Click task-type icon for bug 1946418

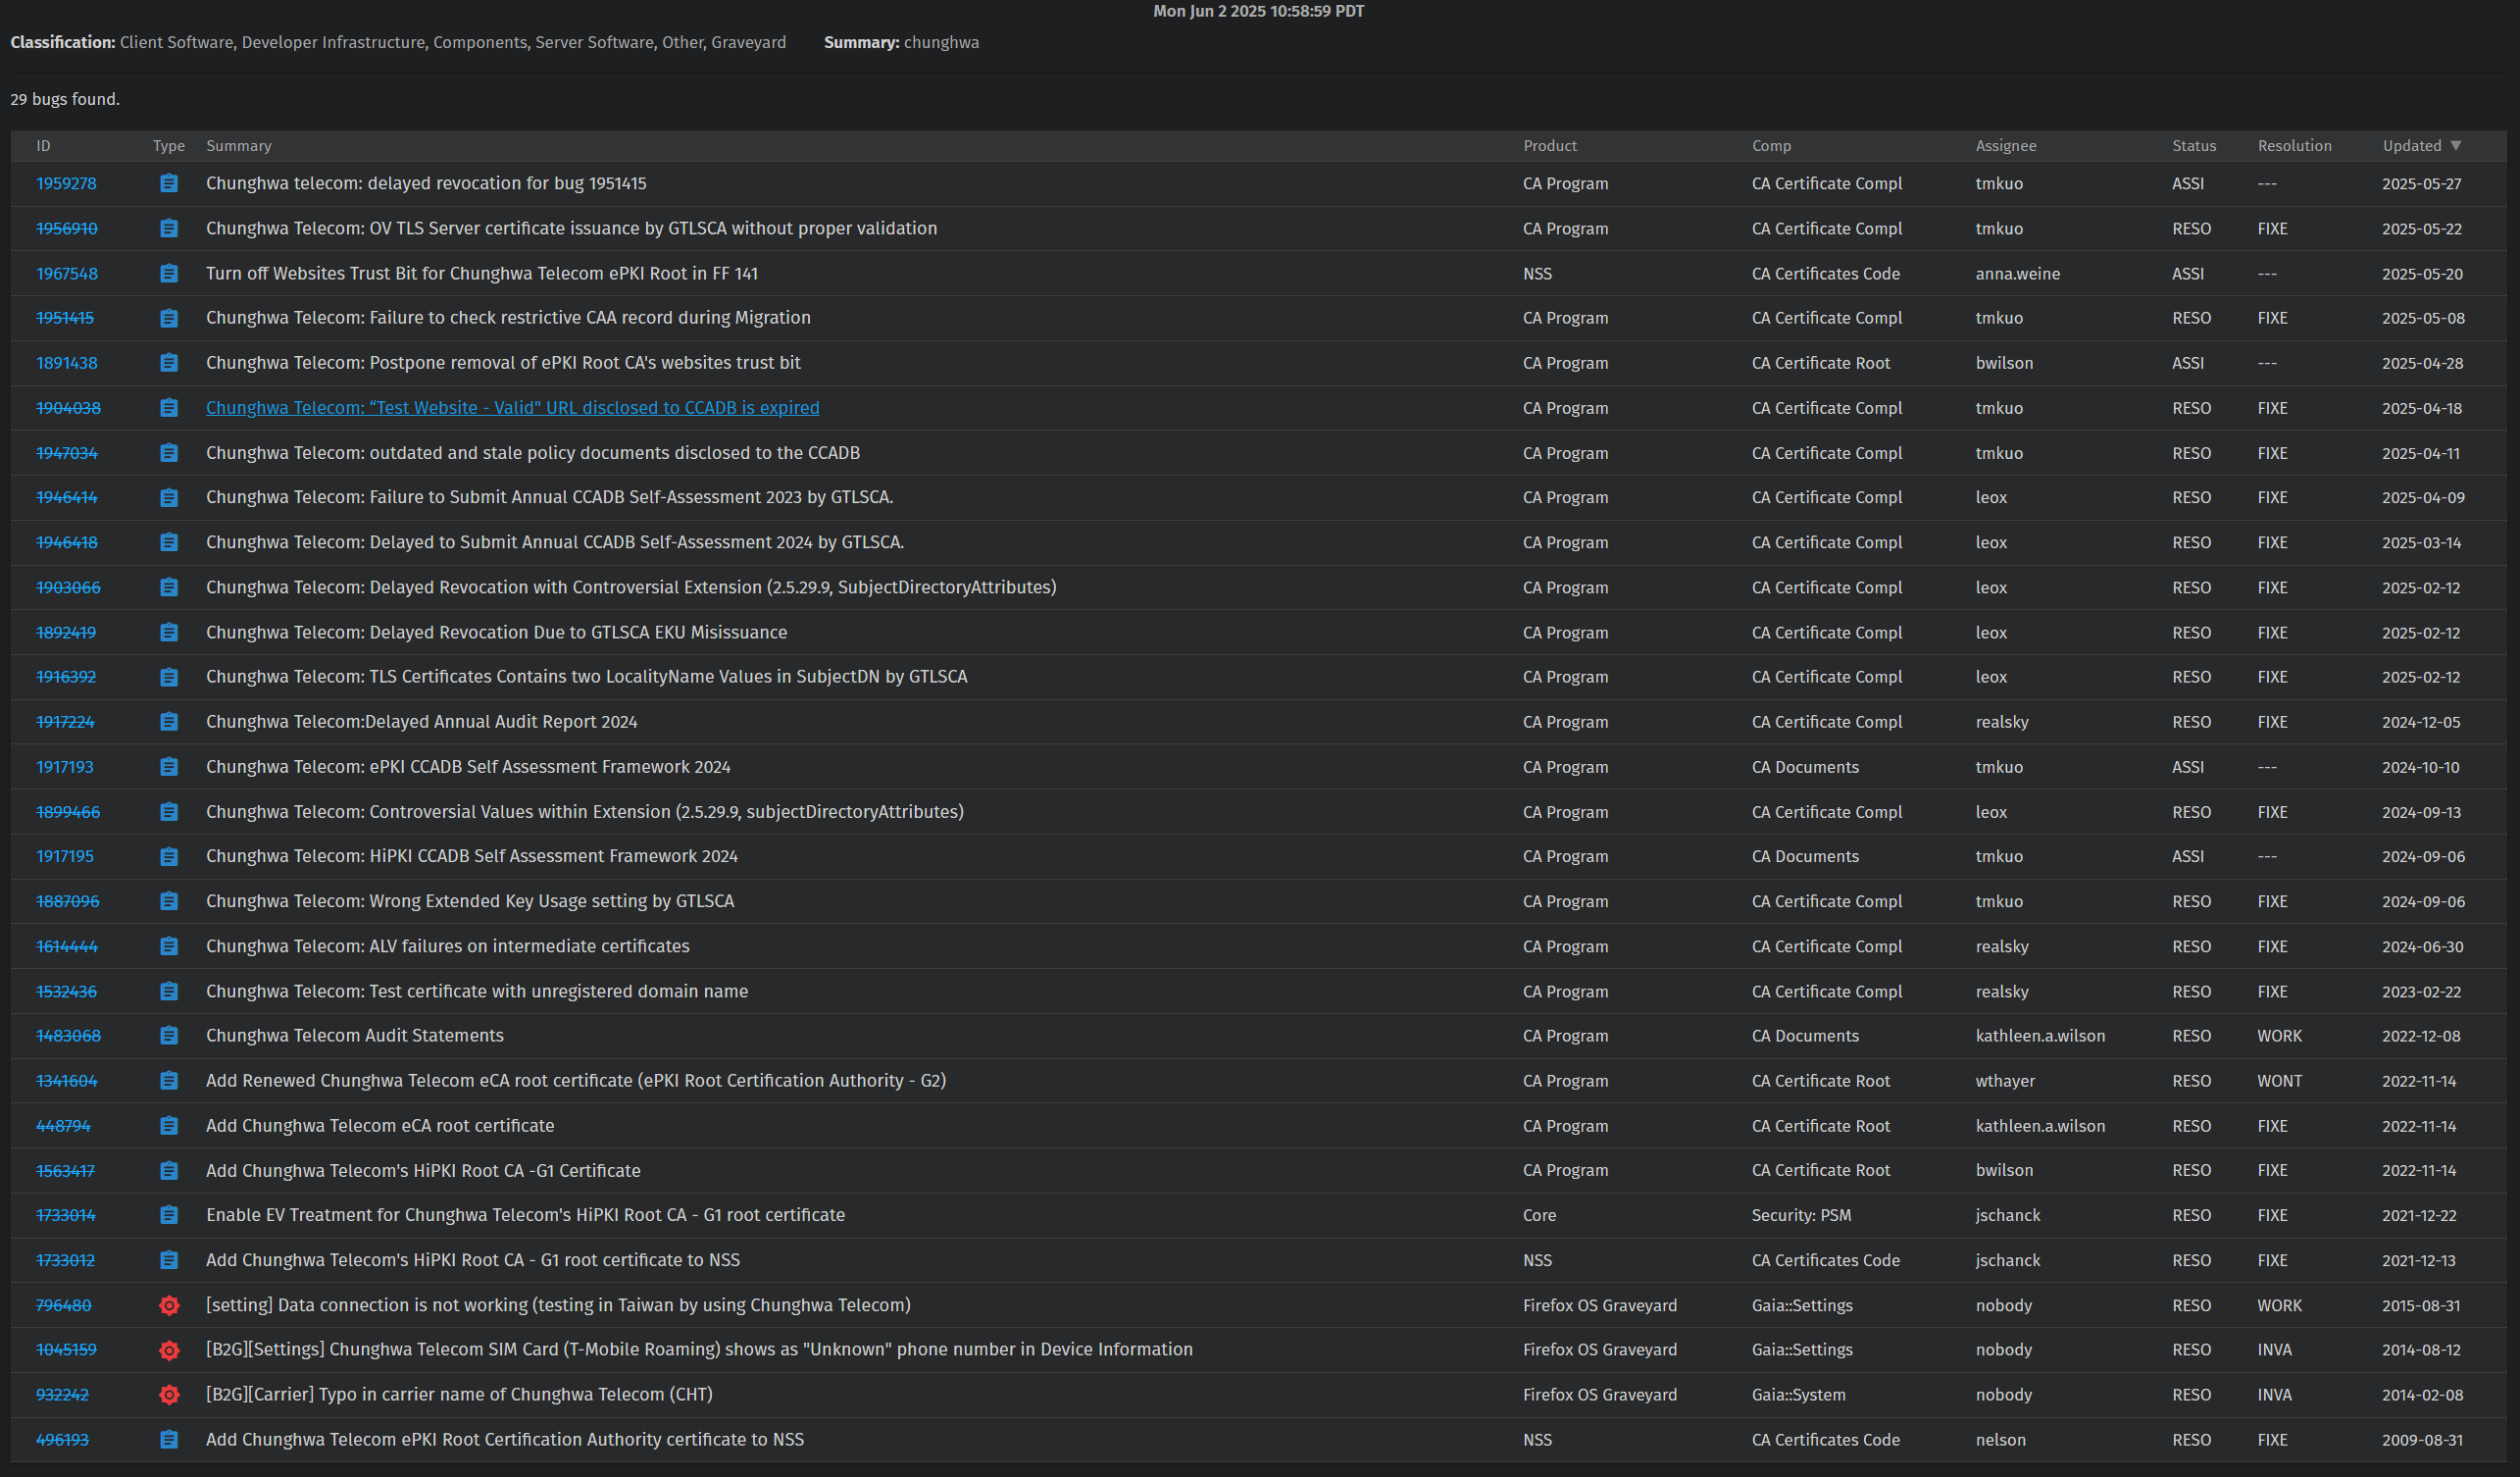169,542
